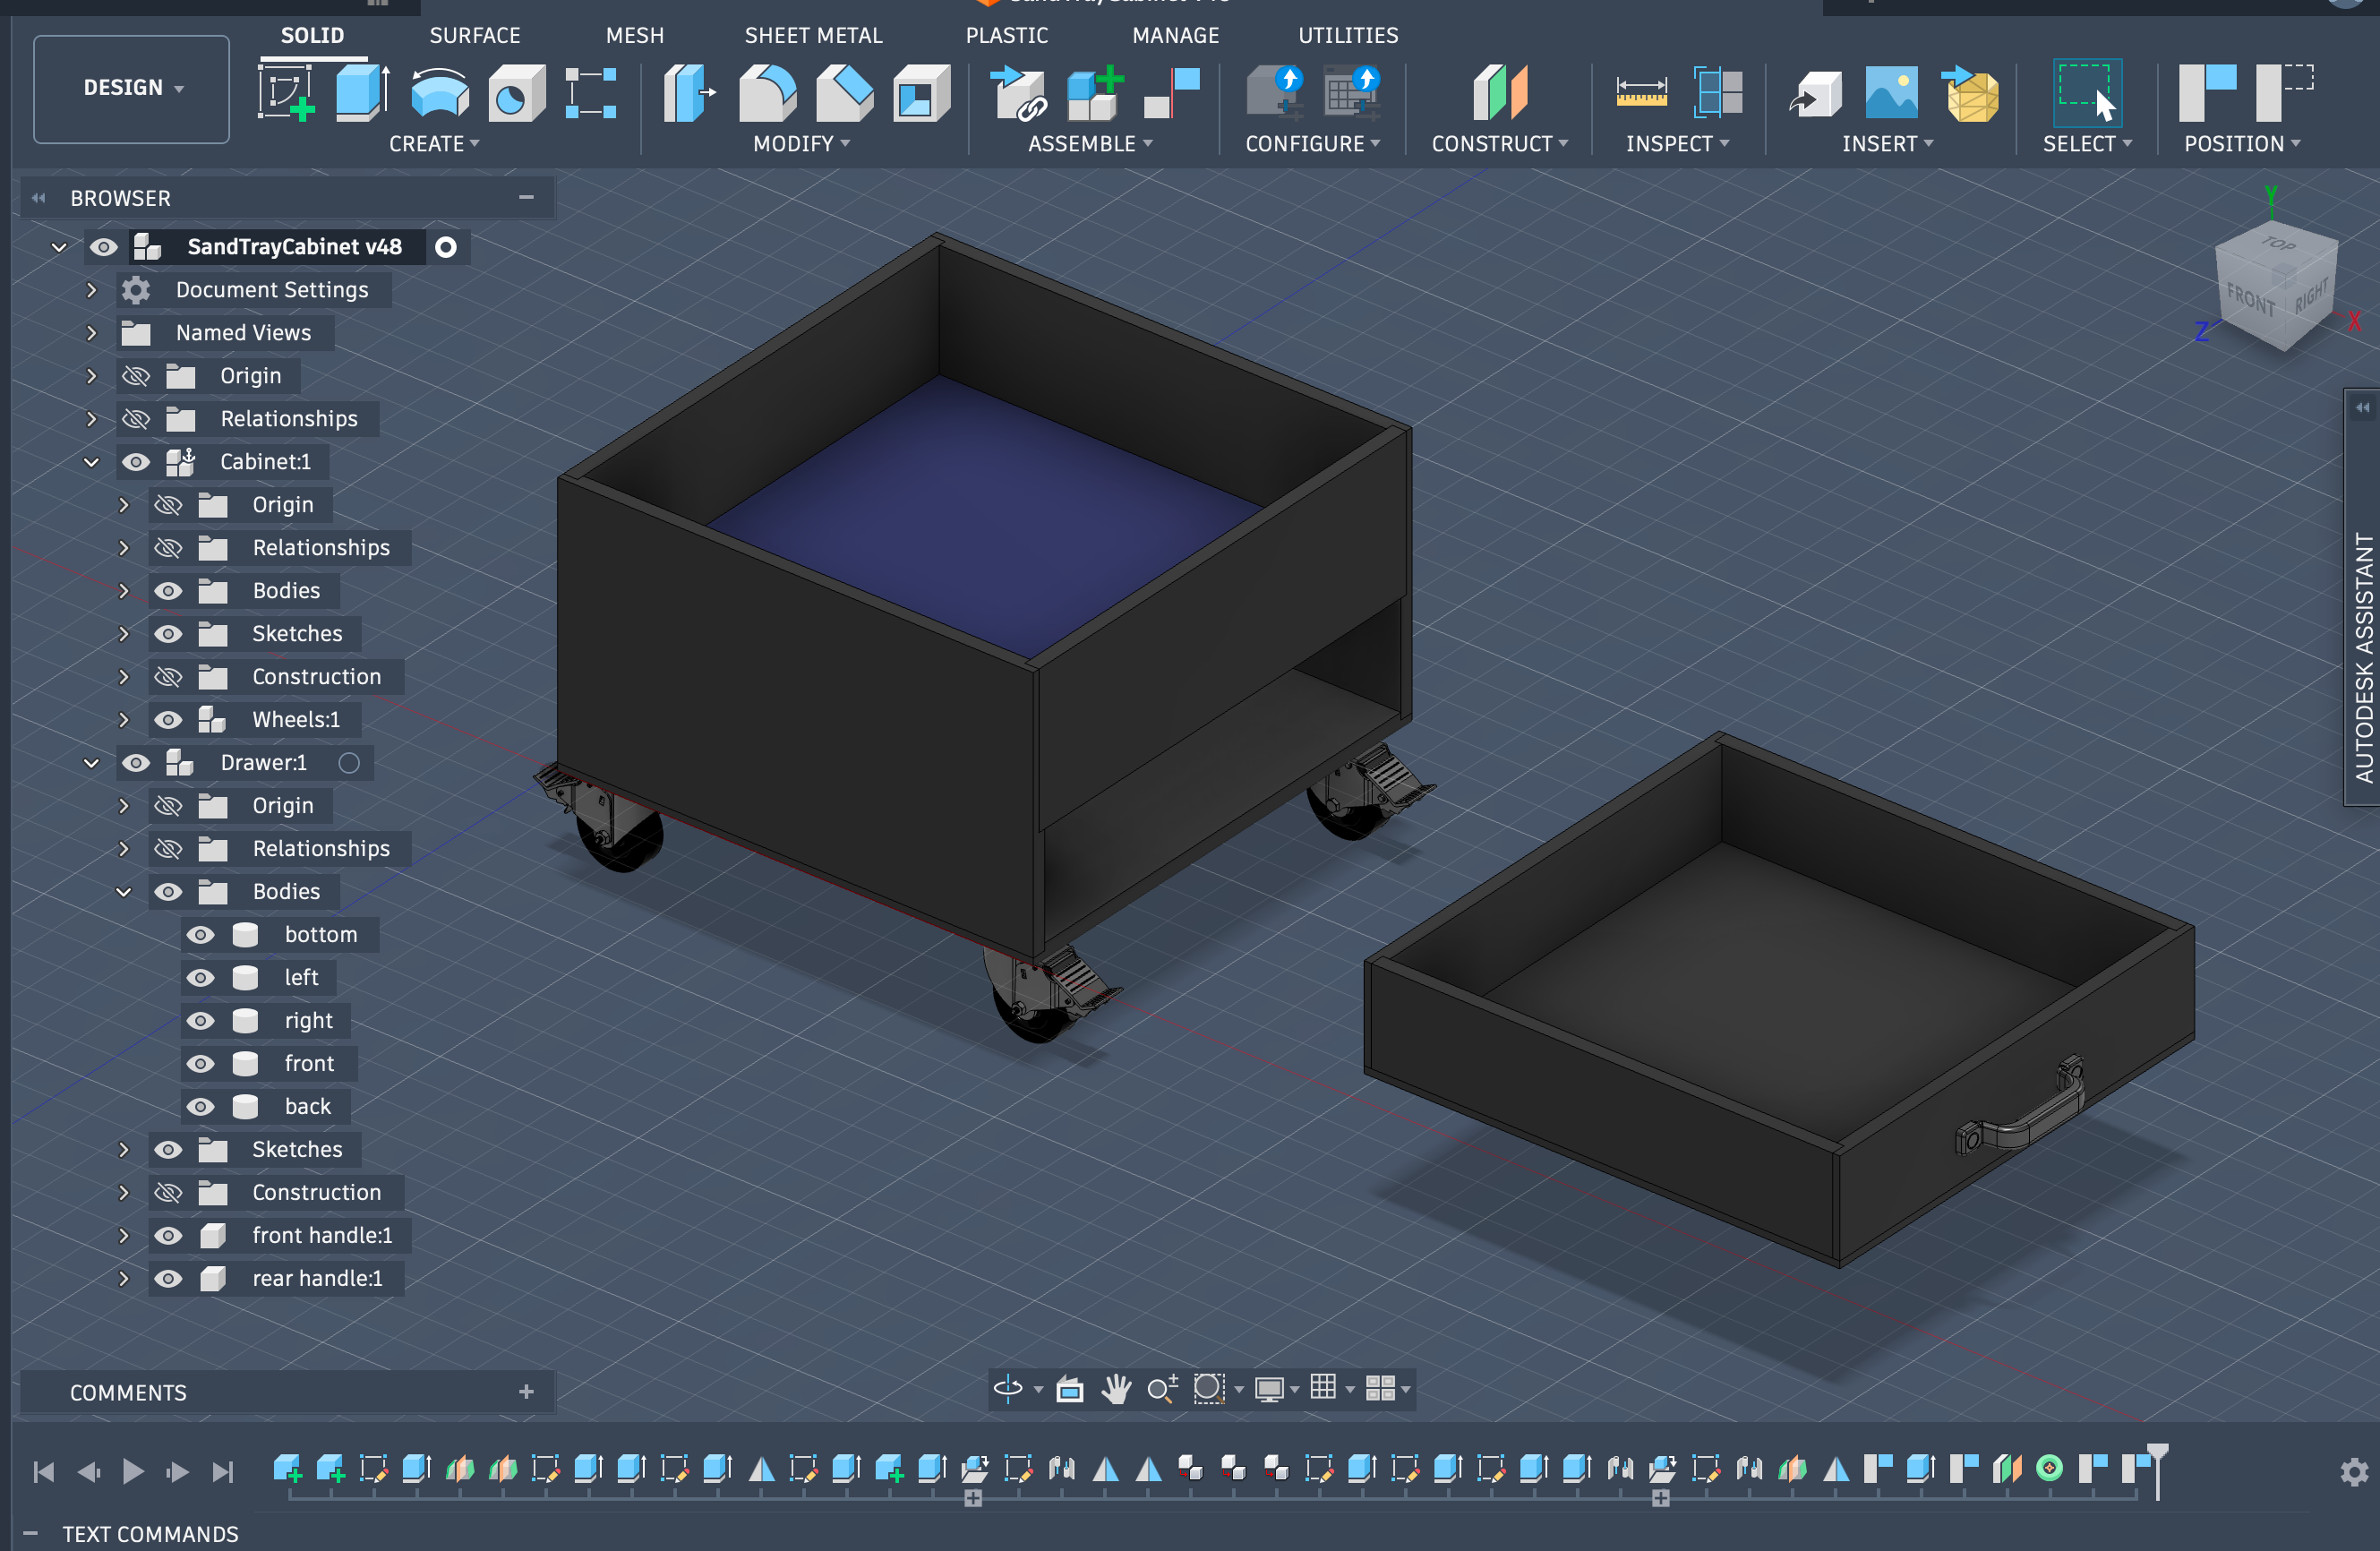The height and width of the screenshot is (1551, 2380).
Task: Toggle visibility of Wheels:1 component
Action: 168,719
